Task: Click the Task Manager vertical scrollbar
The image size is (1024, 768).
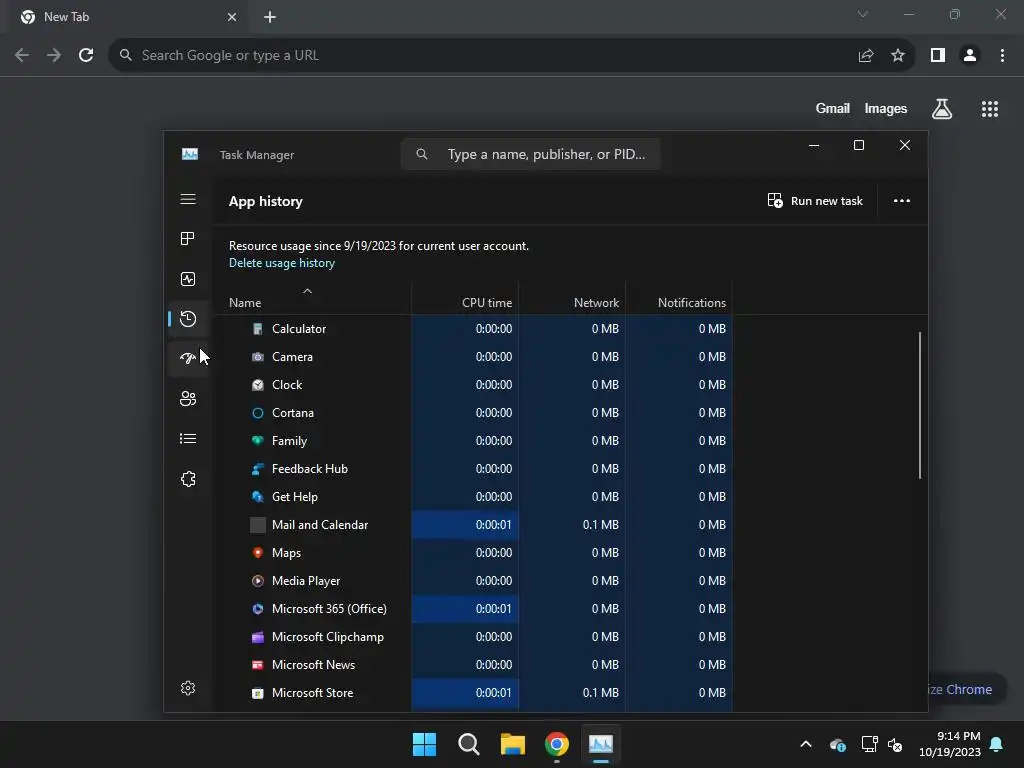Action: tap(920, 406)
